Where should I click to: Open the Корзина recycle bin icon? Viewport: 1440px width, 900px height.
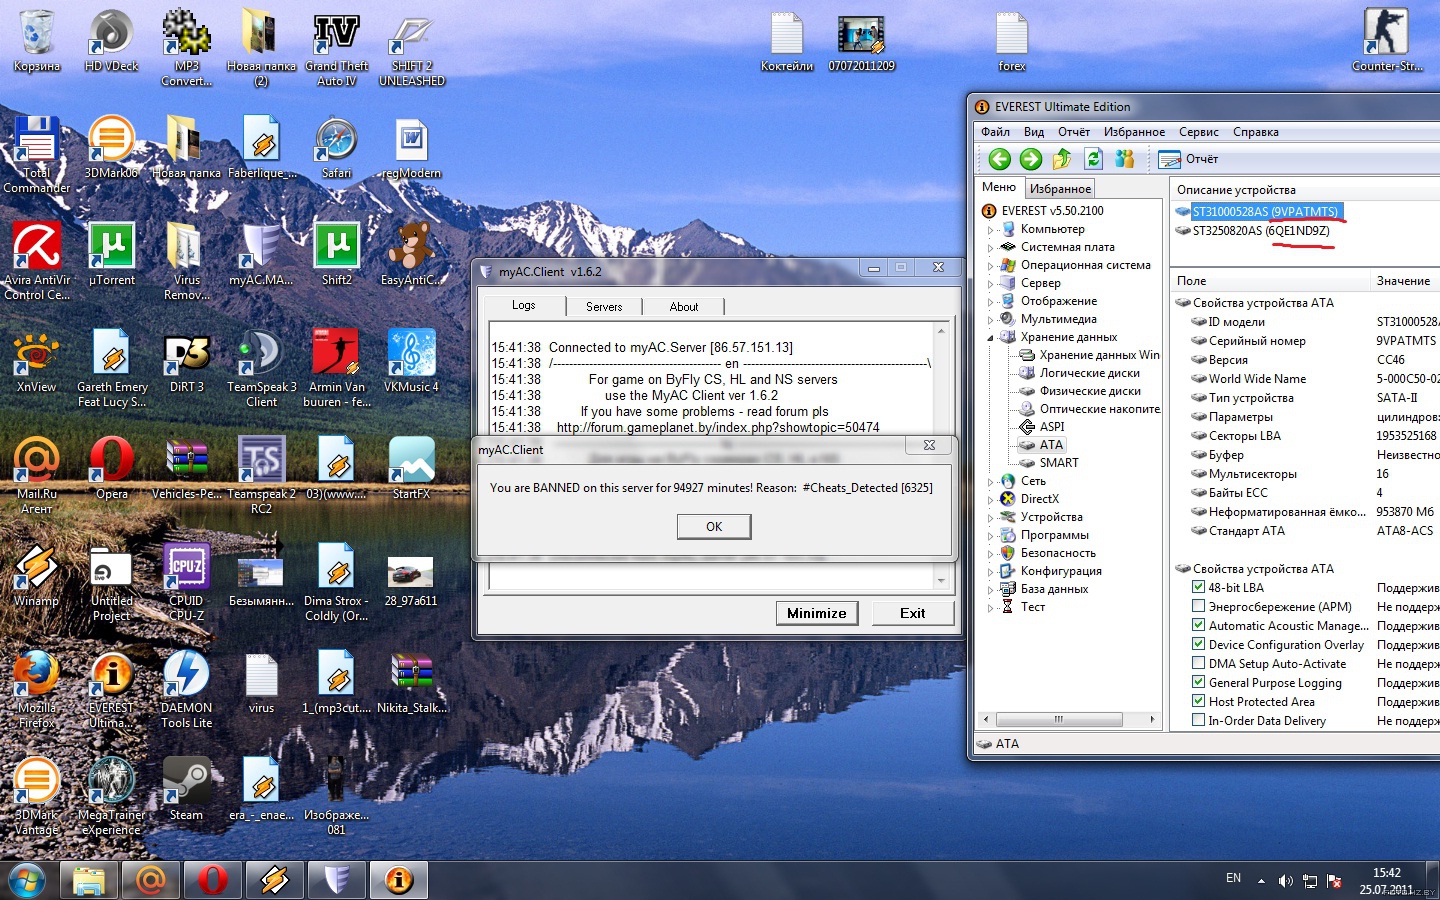point(37,41)
